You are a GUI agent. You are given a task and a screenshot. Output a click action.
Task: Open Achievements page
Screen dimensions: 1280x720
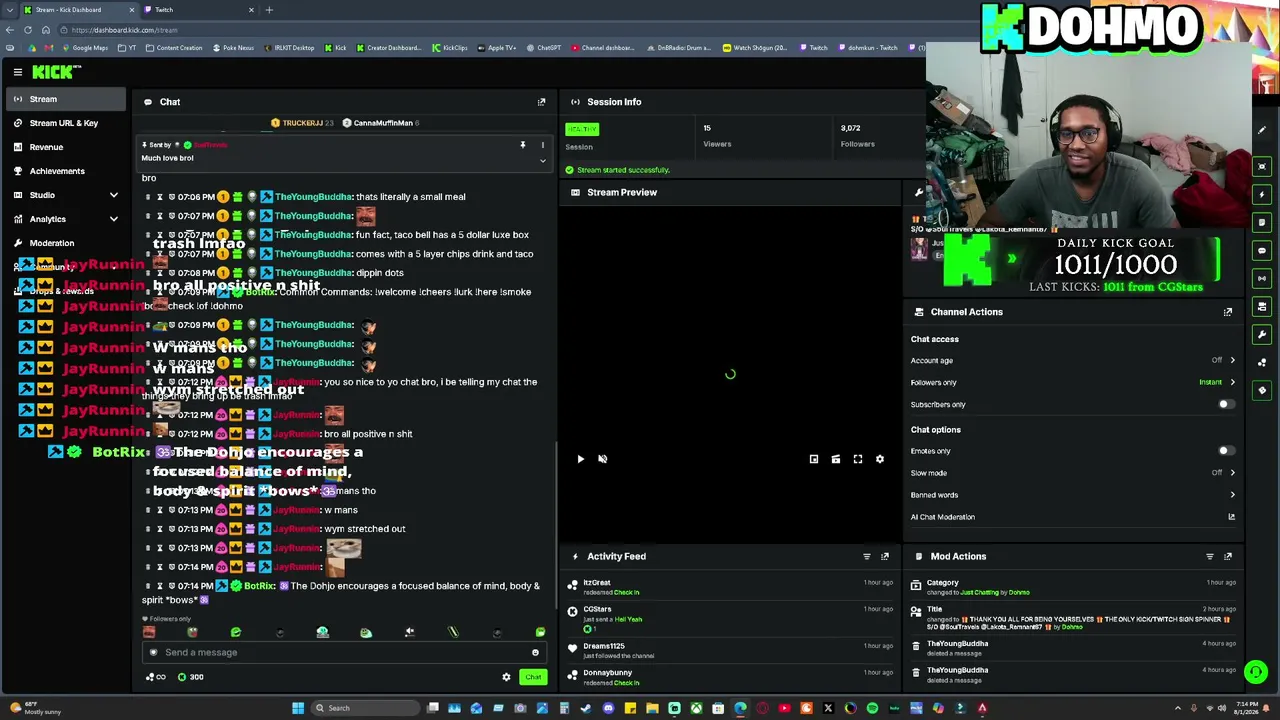click(x=65, y=171)
